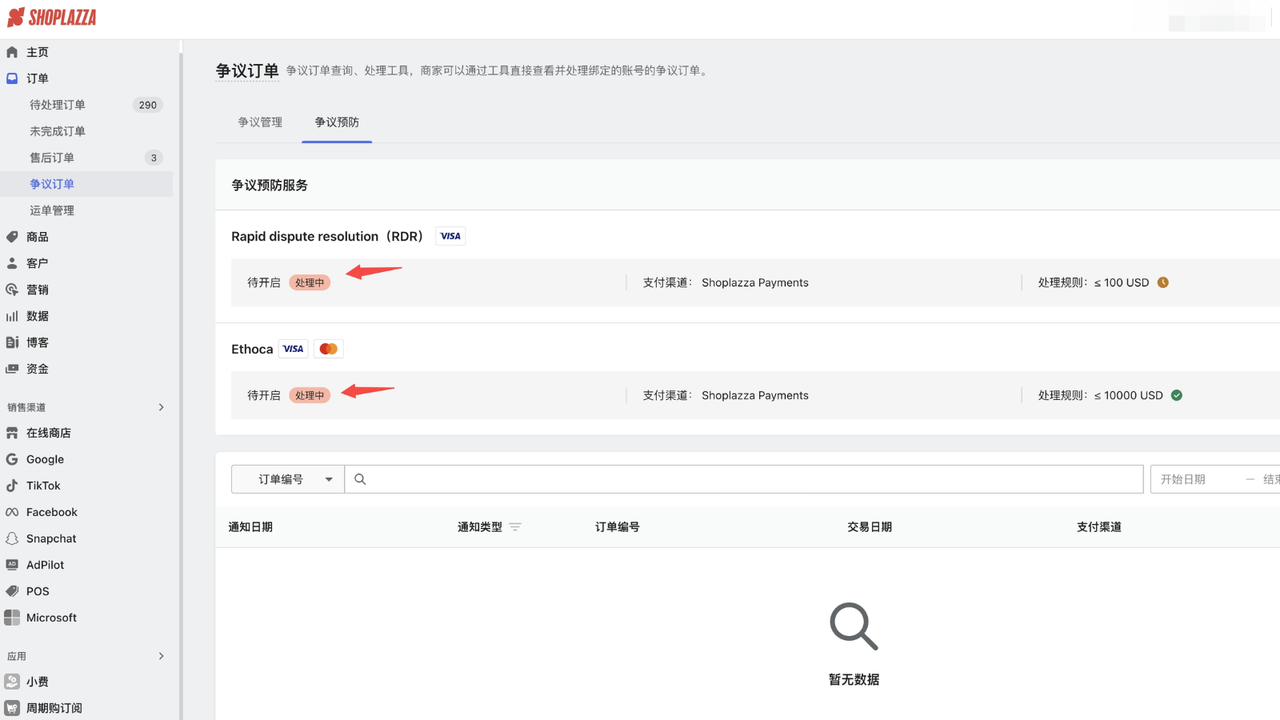Click the orange warning icon beside 100 USD
This screenshot has width=1280, height=720.
(1162, 282)
